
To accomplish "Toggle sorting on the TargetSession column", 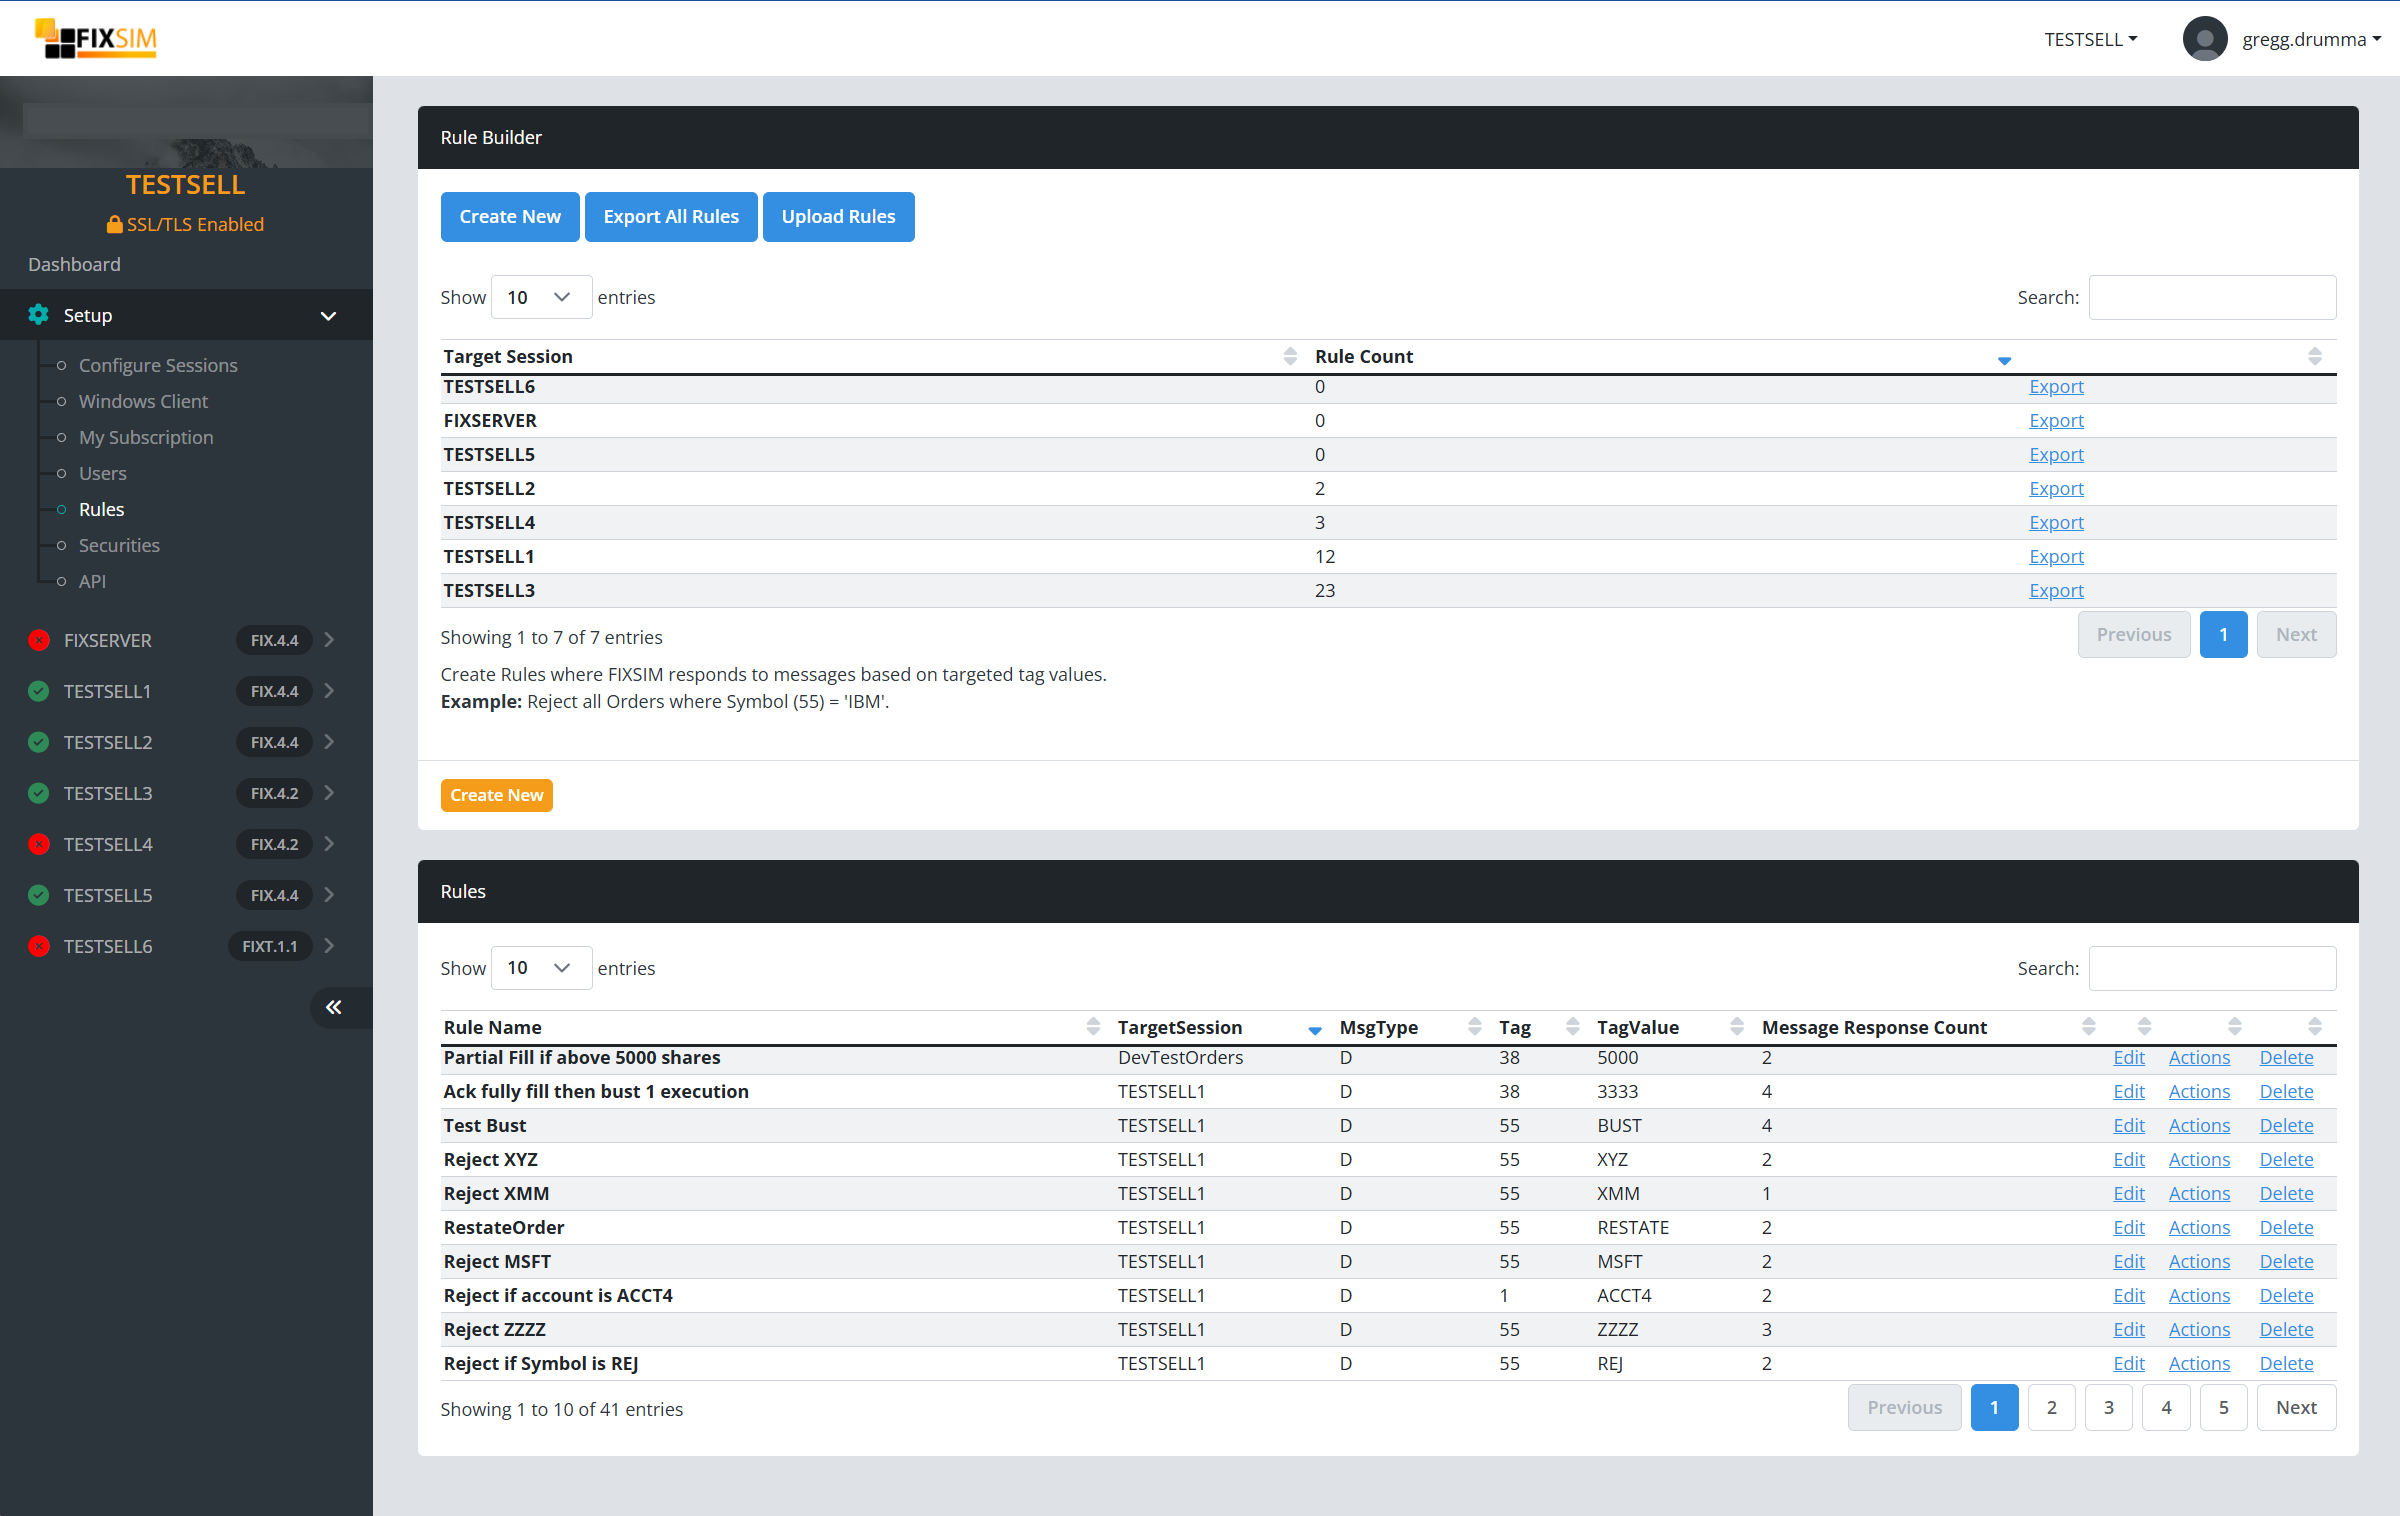I will (1180, 1027).
